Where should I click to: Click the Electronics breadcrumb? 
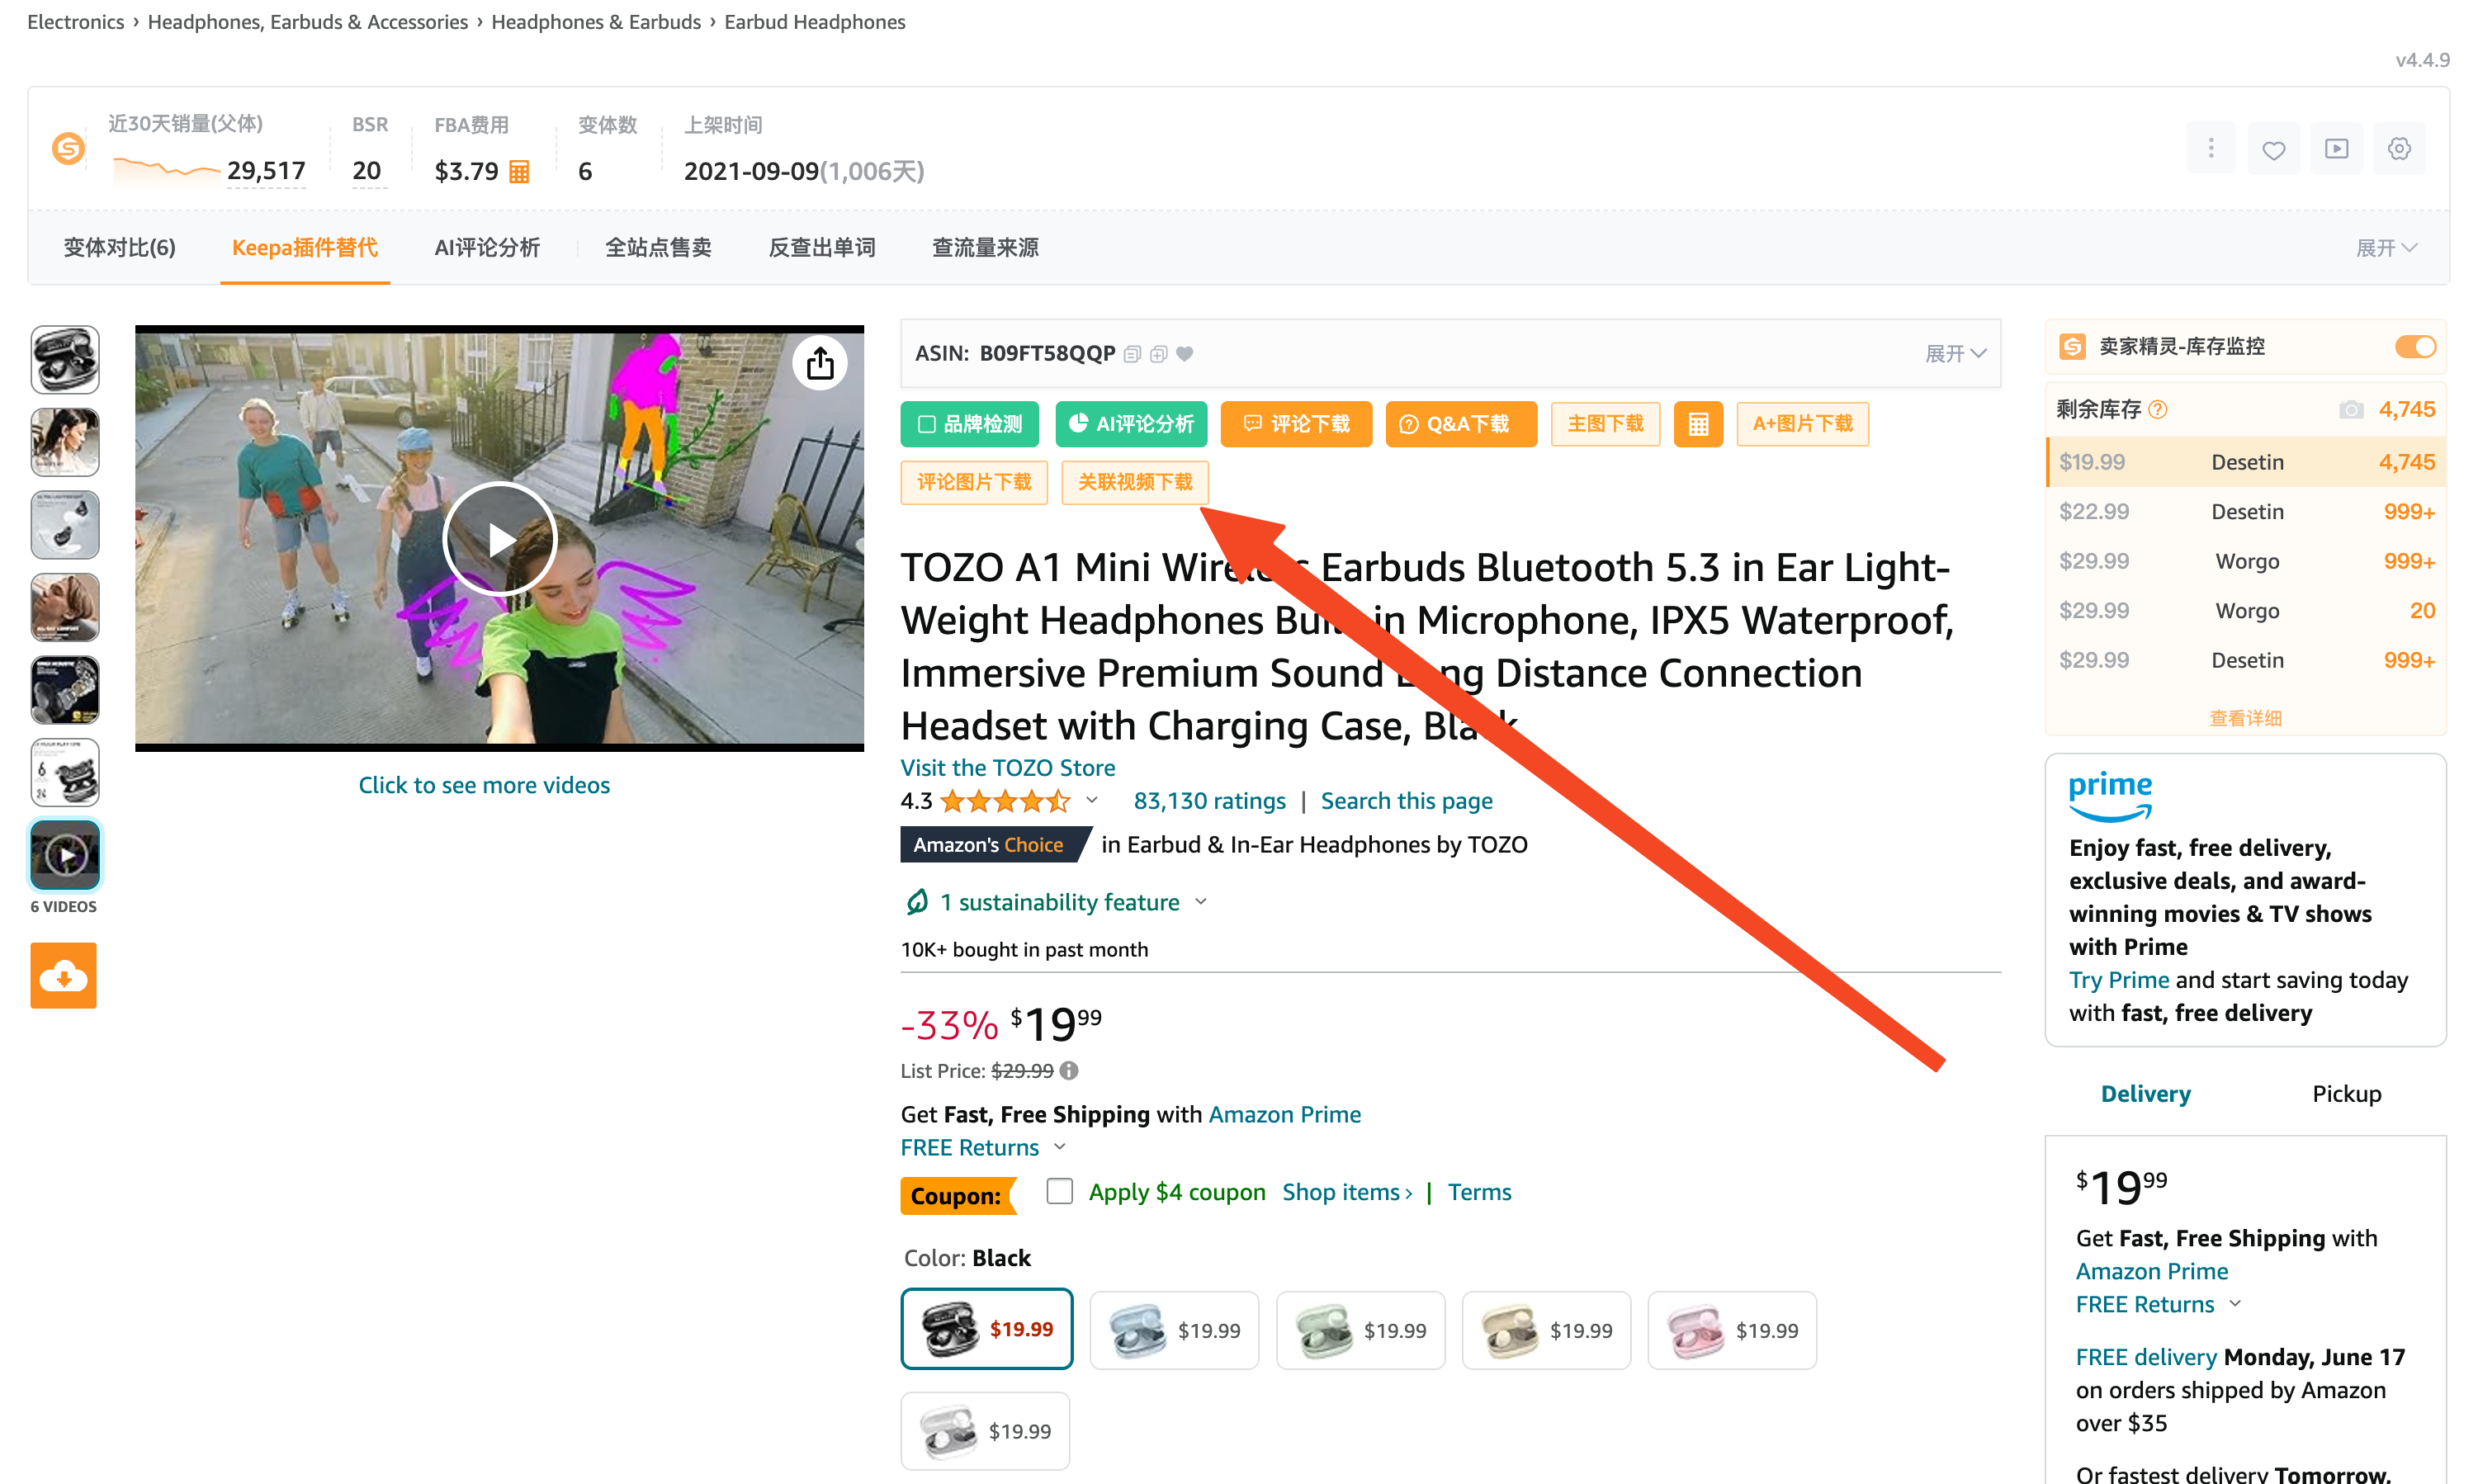pyautogui.click(x=76, y=22)
